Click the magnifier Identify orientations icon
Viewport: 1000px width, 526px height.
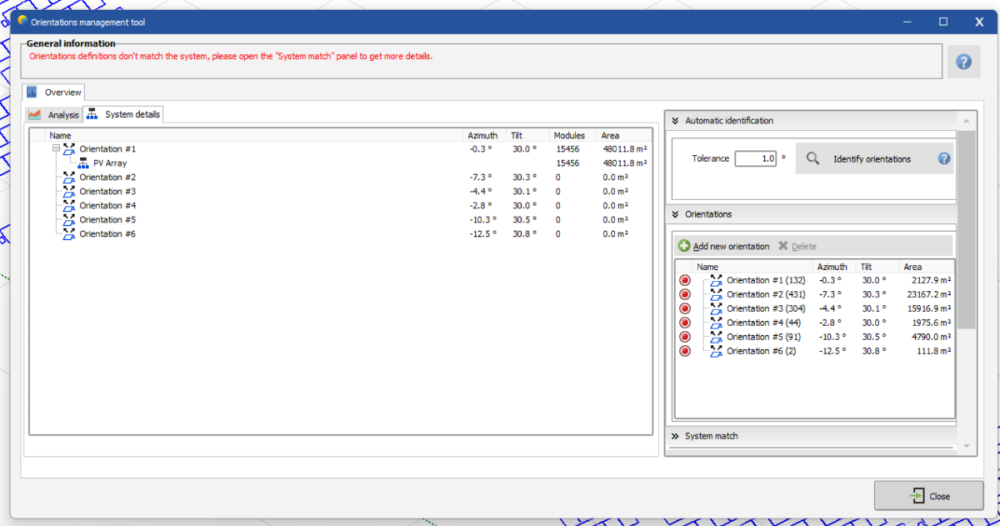tap(813, 159)
